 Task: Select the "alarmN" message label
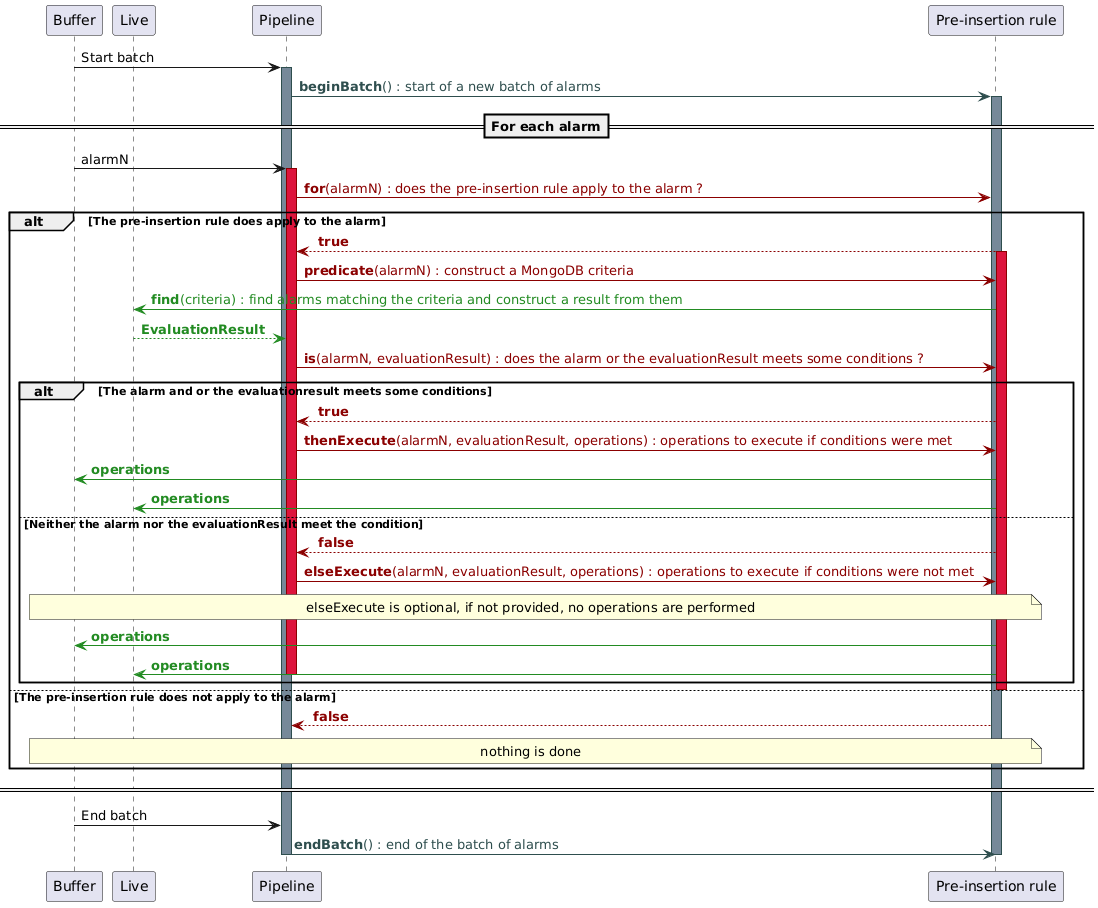click(x=104, y=160)
